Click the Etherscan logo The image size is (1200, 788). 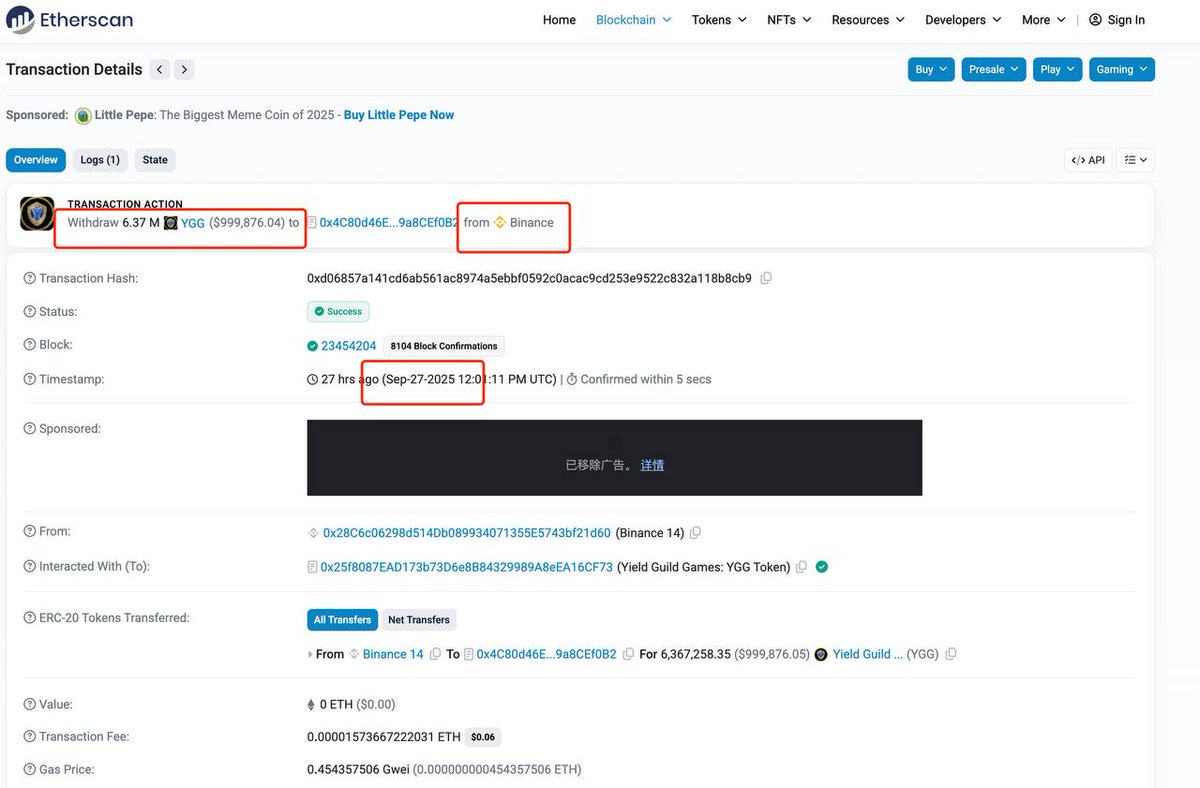pos(70,20)
